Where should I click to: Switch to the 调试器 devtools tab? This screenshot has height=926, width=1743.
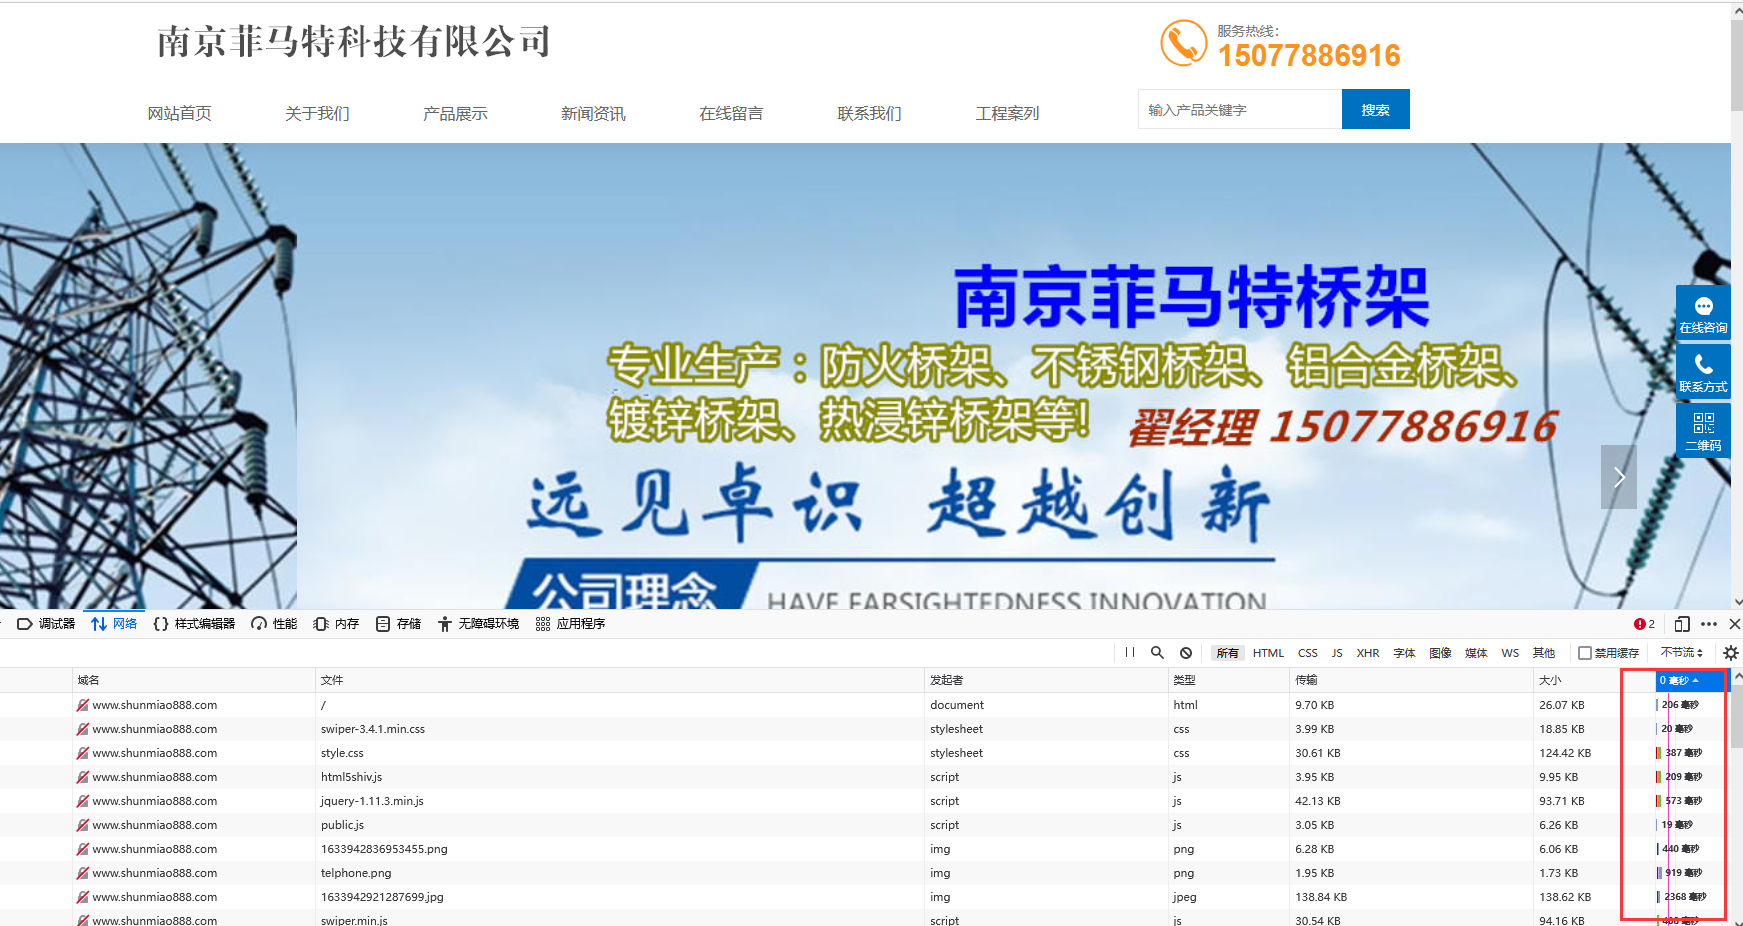(47, 624)
